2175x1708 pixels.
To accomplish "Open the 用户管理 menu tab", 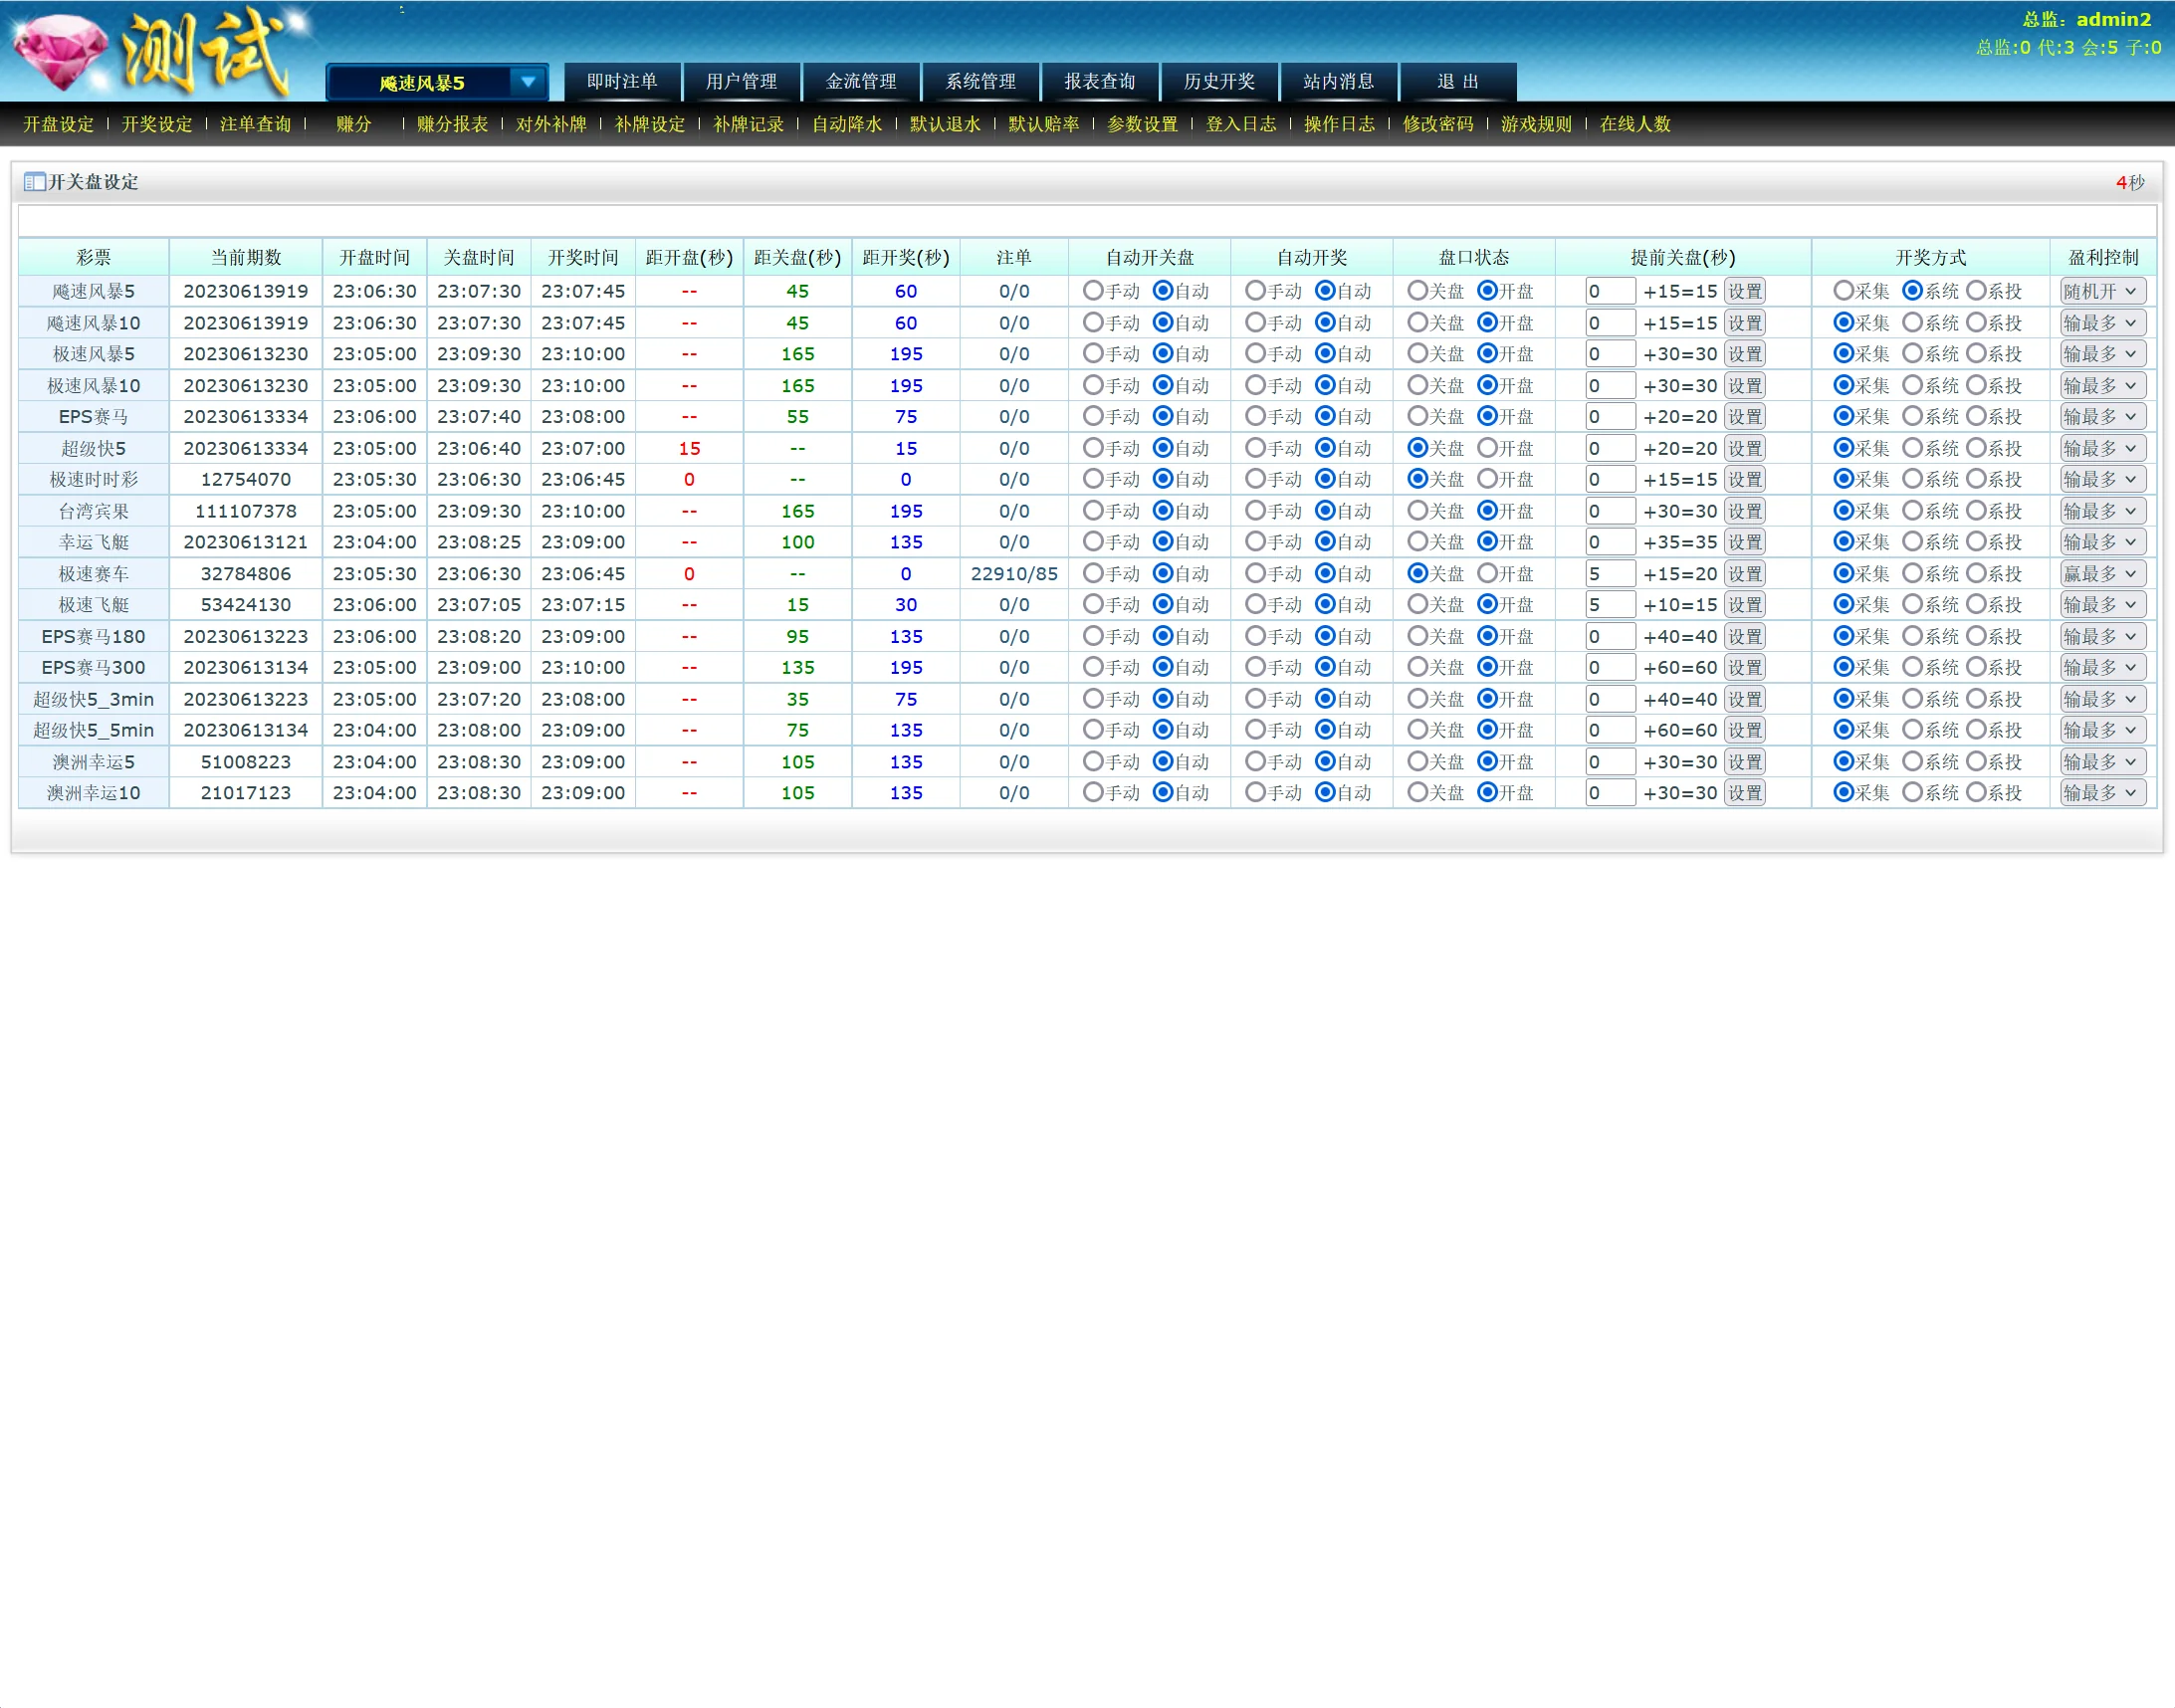I will point(741,82).
